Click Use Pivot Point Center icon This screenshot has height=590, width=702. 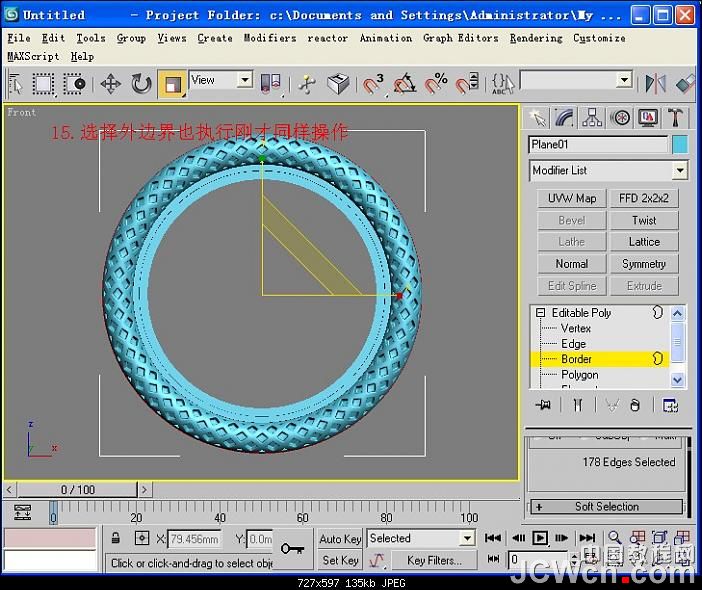tap(270, 84)
